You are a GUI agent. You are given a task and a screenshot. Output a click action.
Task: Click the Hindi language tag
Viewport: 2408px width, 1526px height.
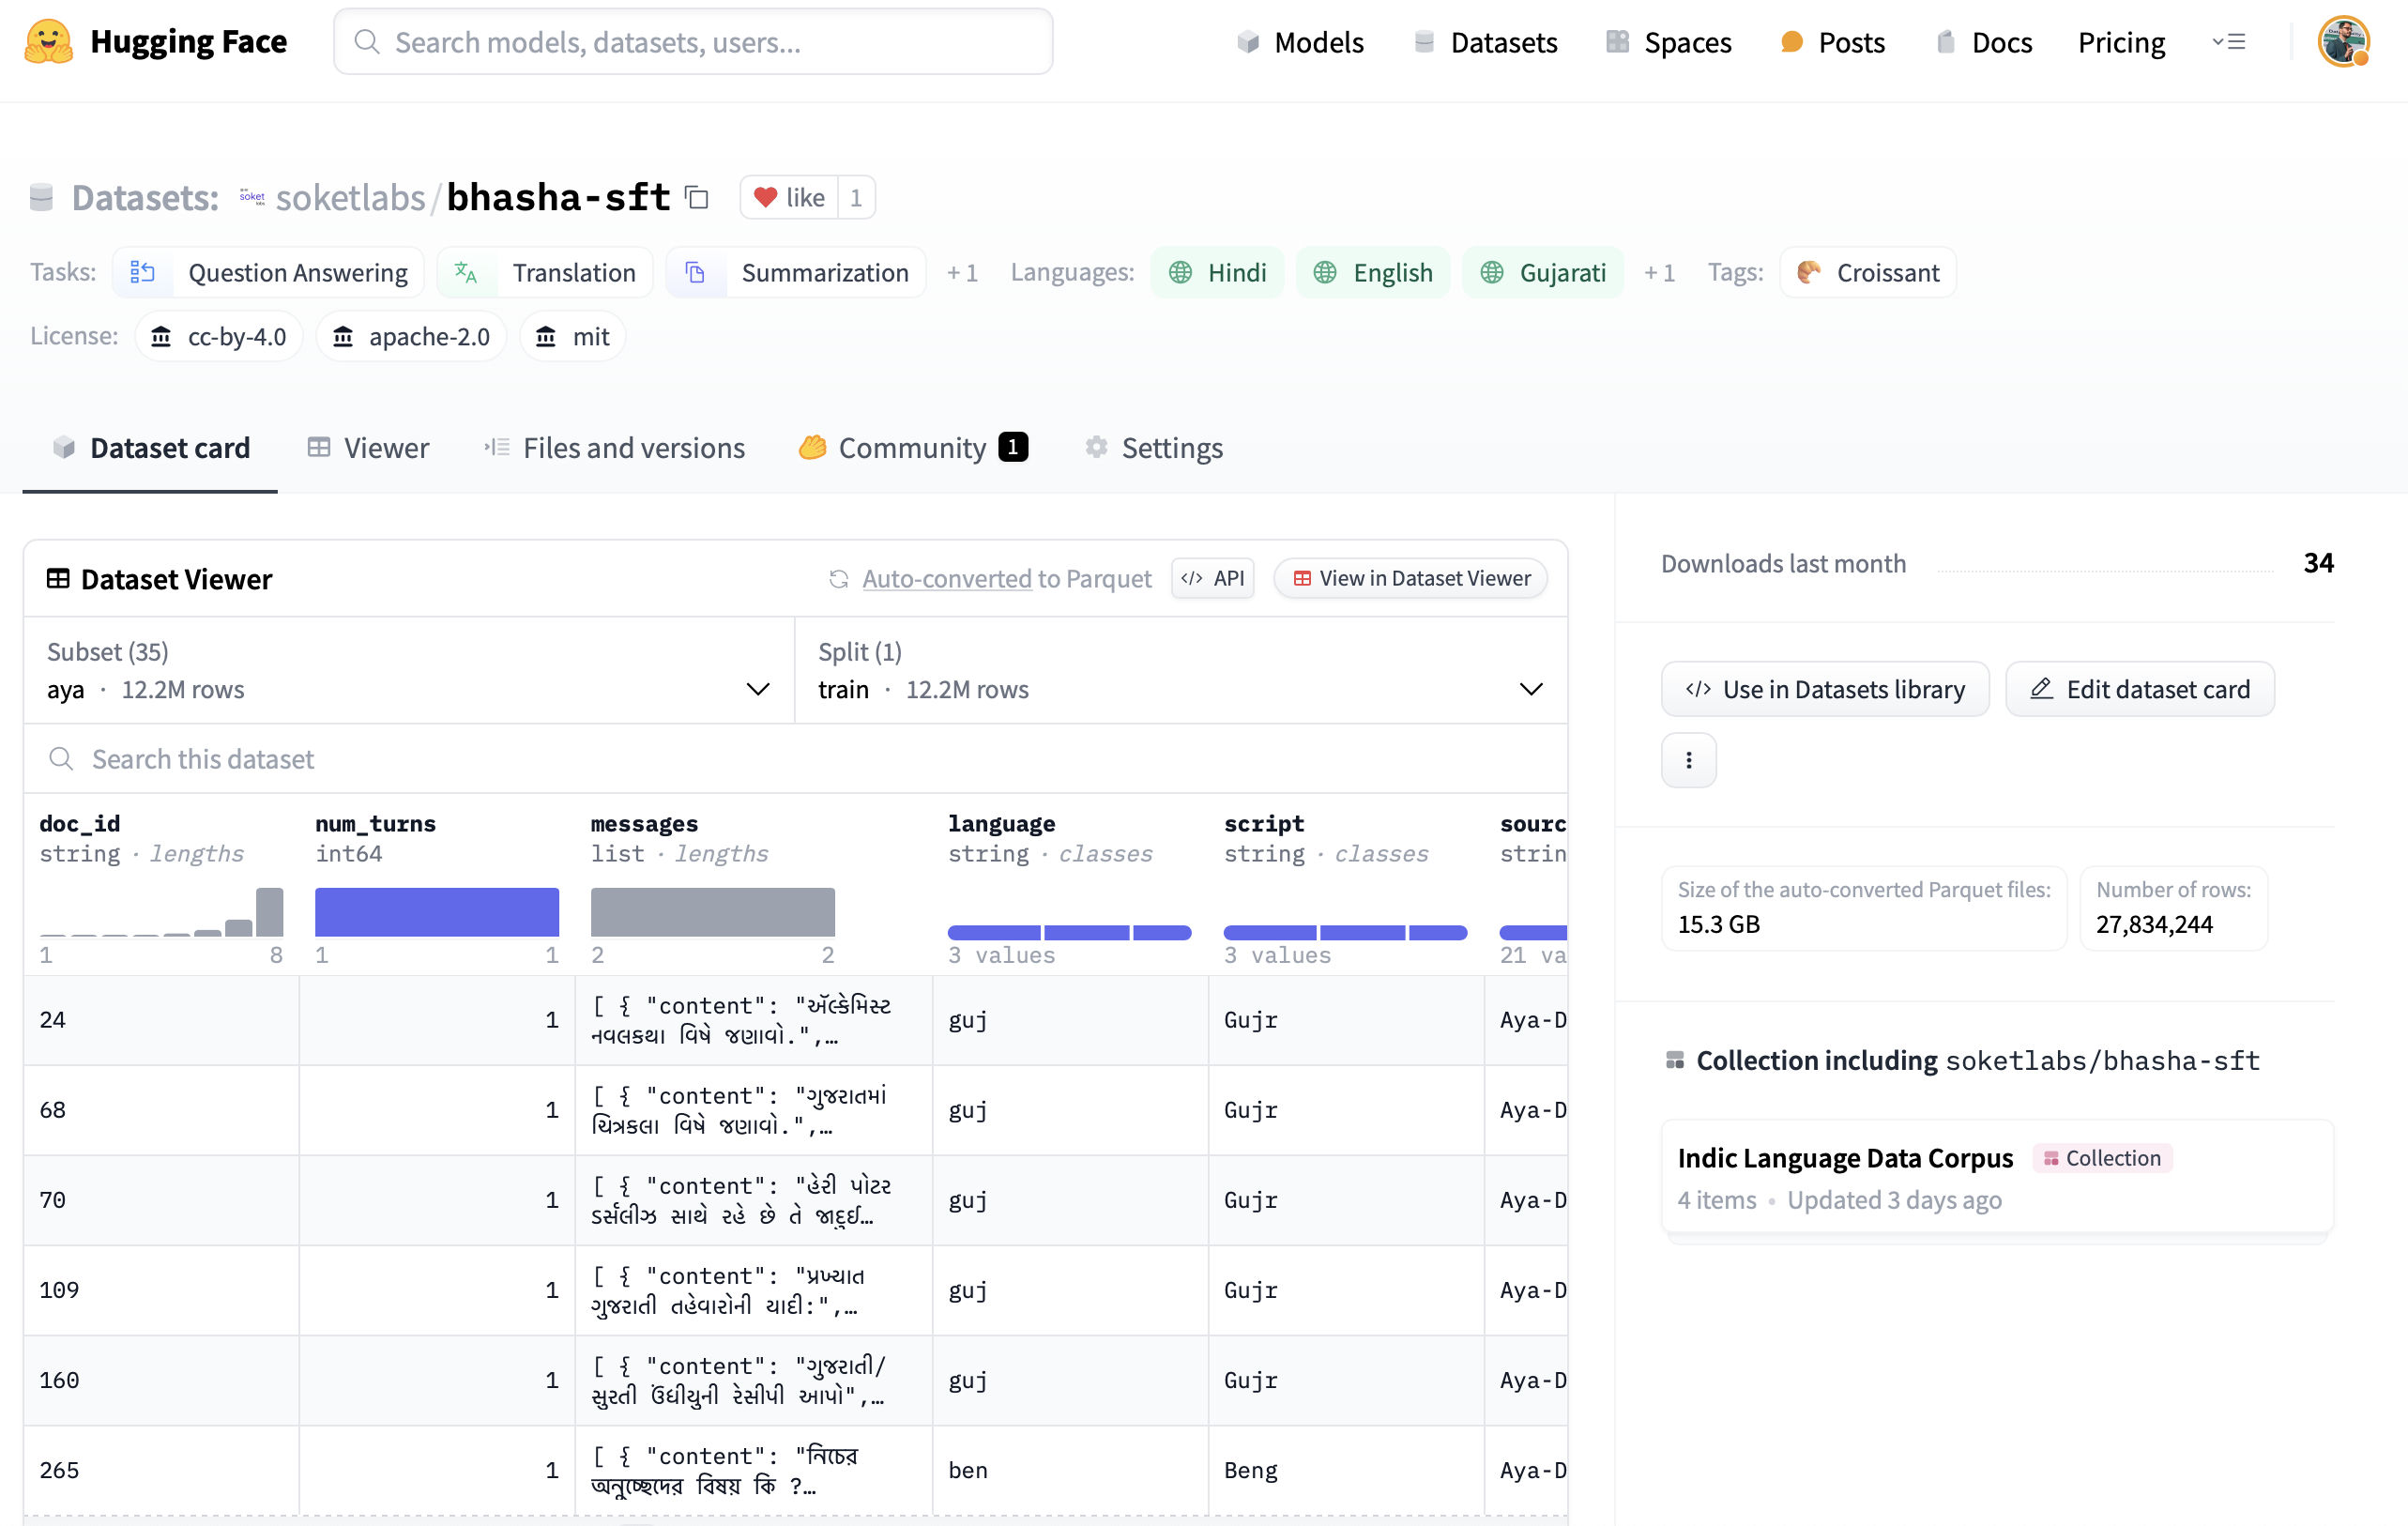click(x=1217, y=273)
